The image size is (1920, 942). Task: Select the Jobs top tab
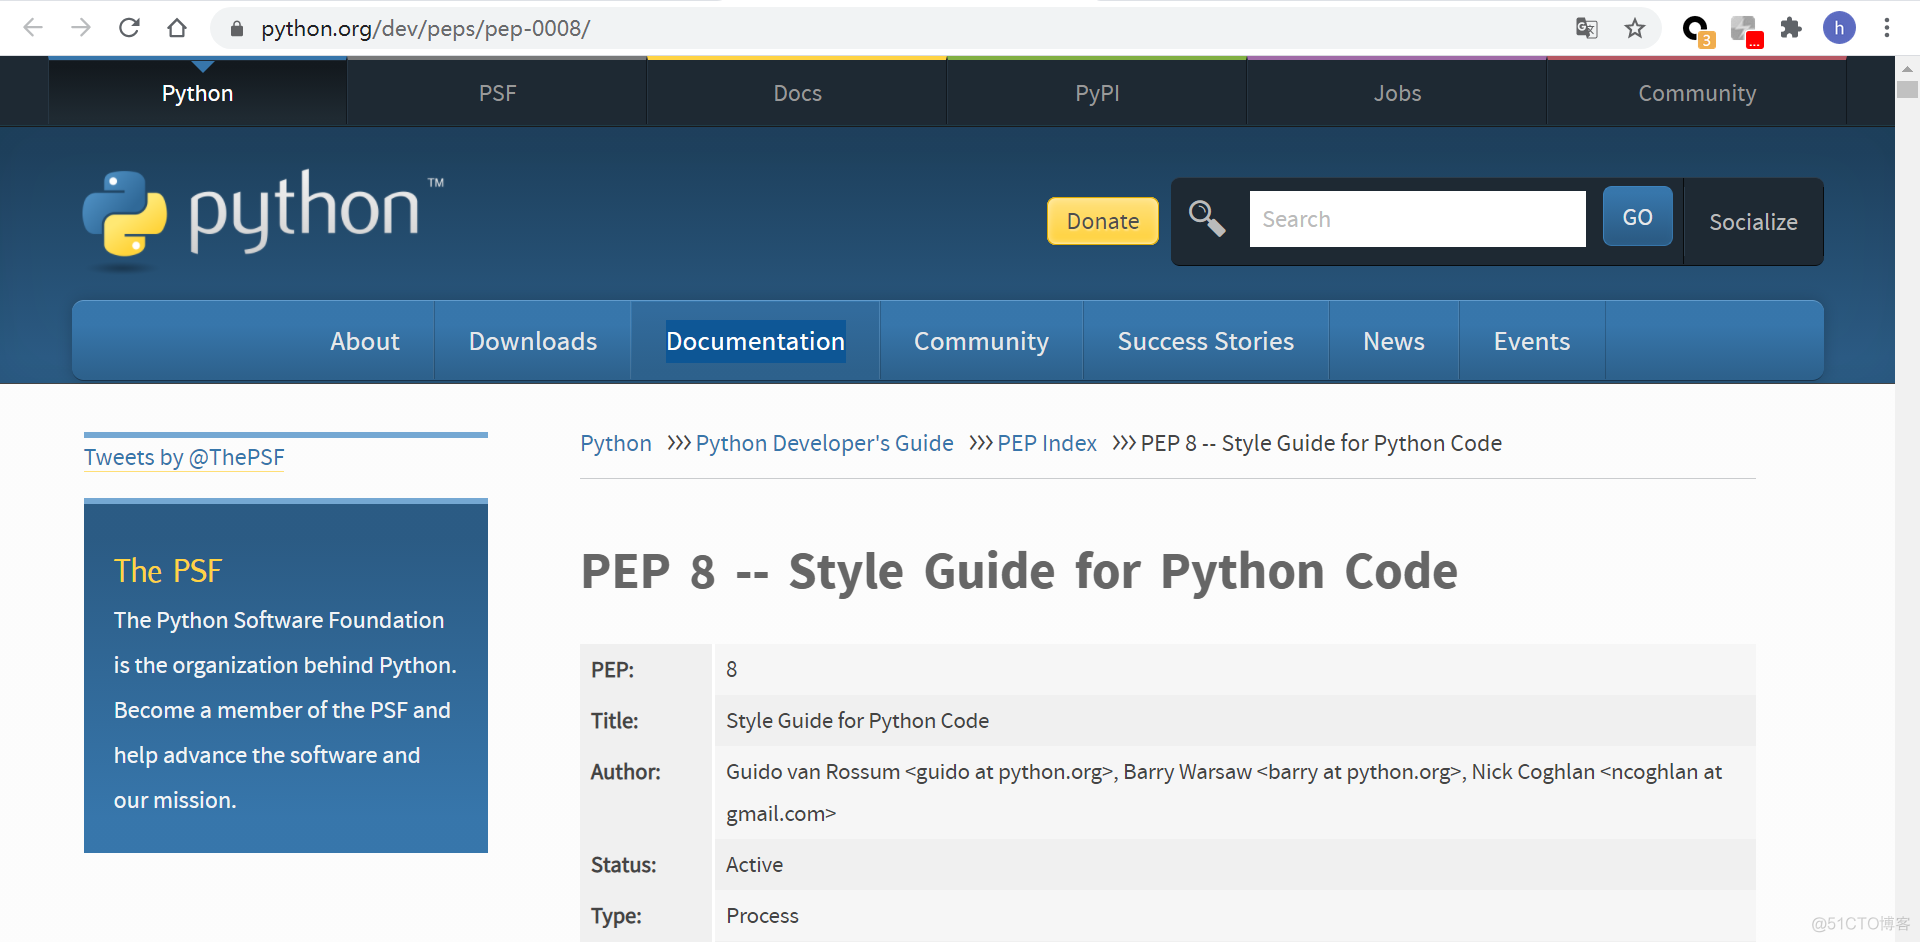[1397, 93]
